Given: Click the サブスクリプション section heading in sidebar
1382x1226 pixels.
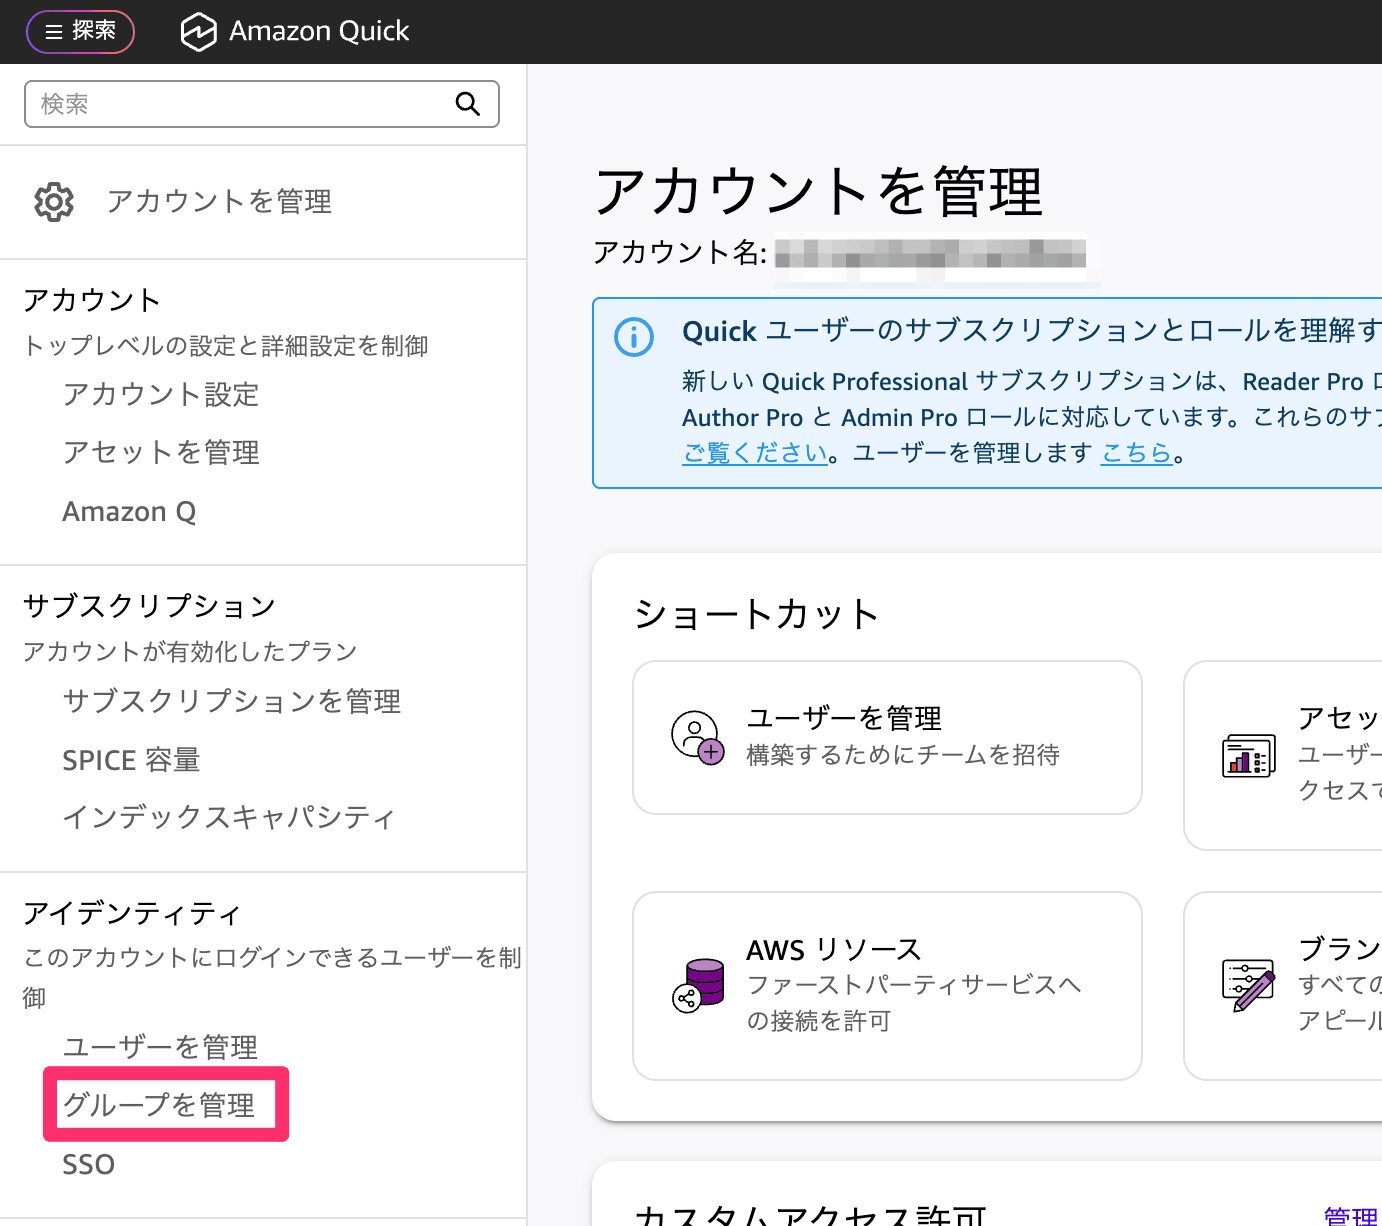Looking at the screenshot, I should (149, 606).
